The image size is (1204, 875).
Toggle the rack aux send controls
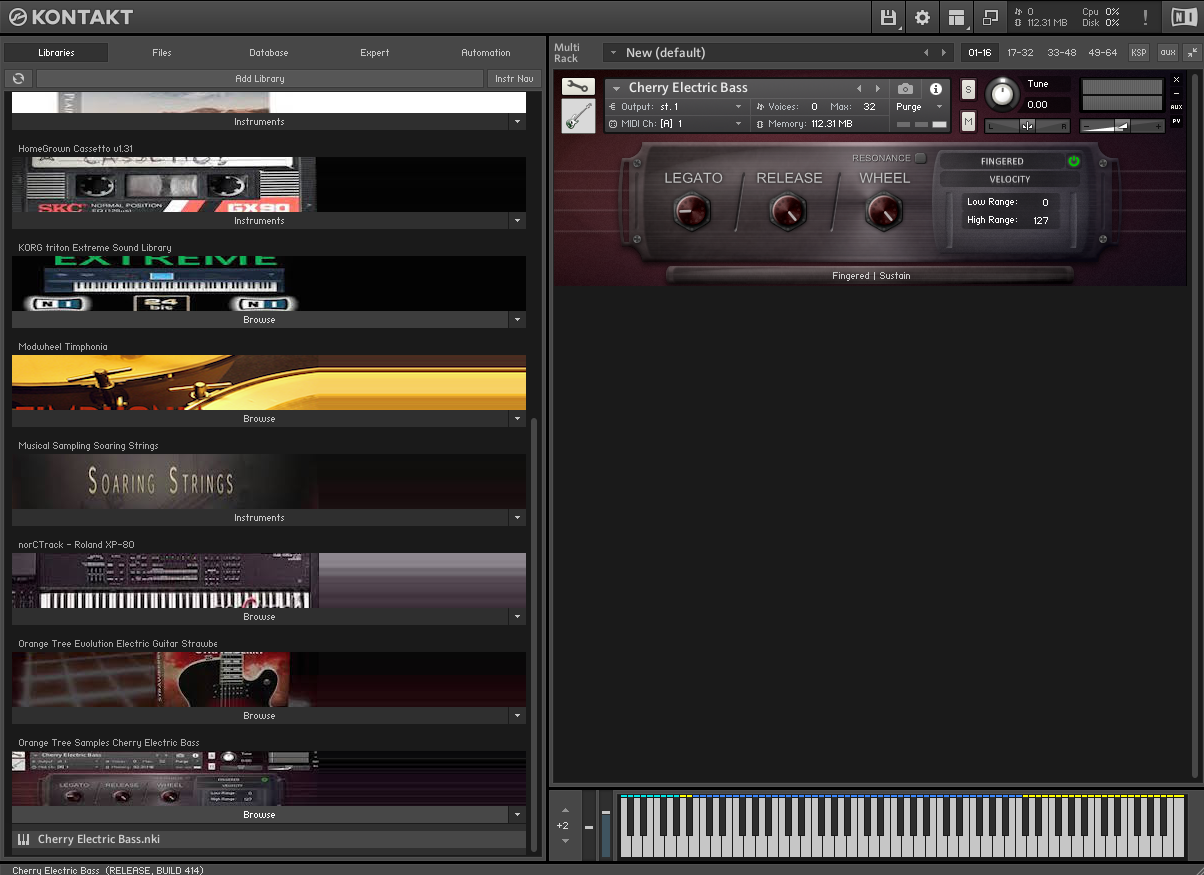[1167, 53]
